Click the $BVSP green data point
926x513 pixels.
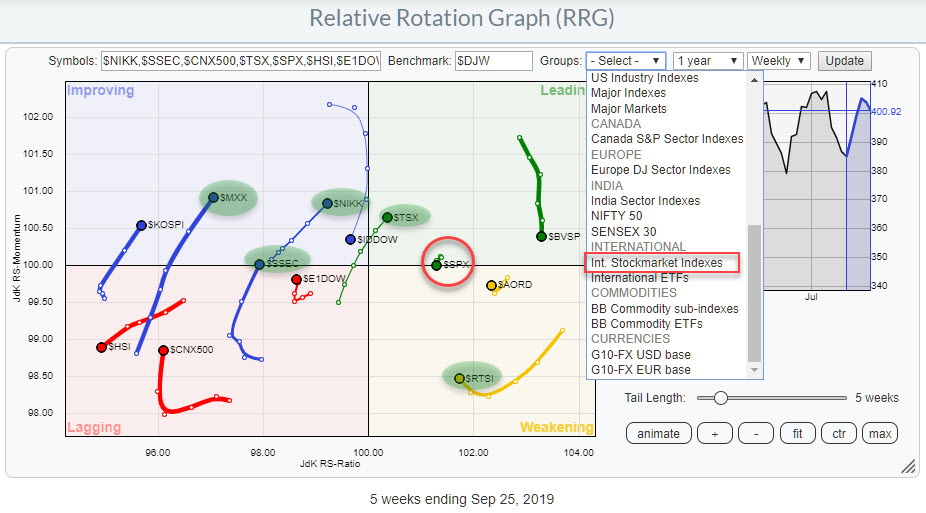click(x=541, y=236)
